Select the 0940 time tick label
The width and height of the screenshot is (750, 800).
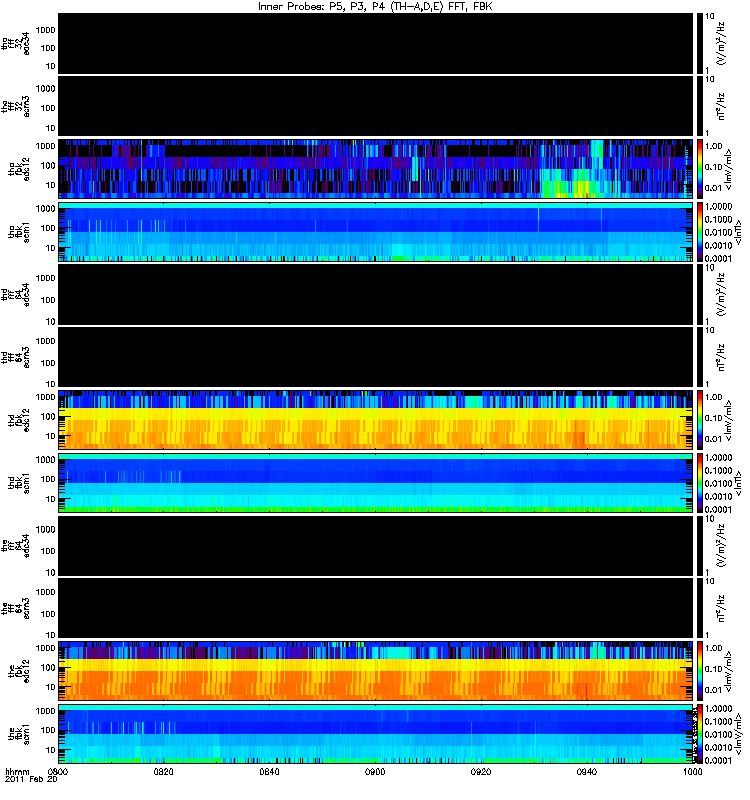[x=587, y=771]
